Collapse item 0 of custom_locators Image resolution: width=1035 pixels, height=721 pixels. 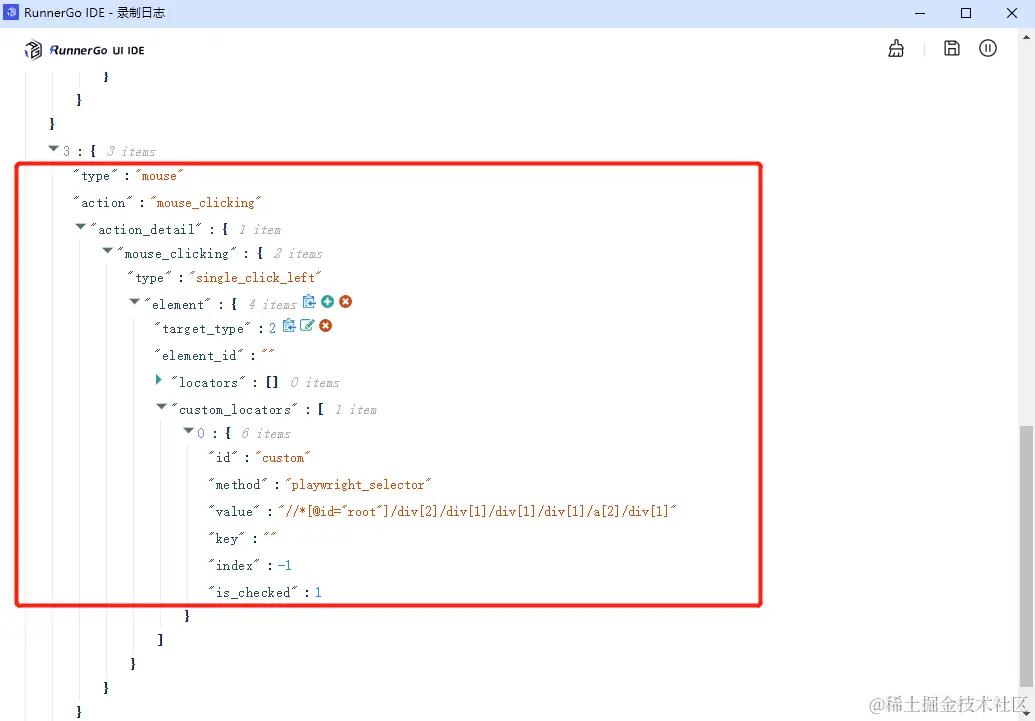tap(189, 431)
